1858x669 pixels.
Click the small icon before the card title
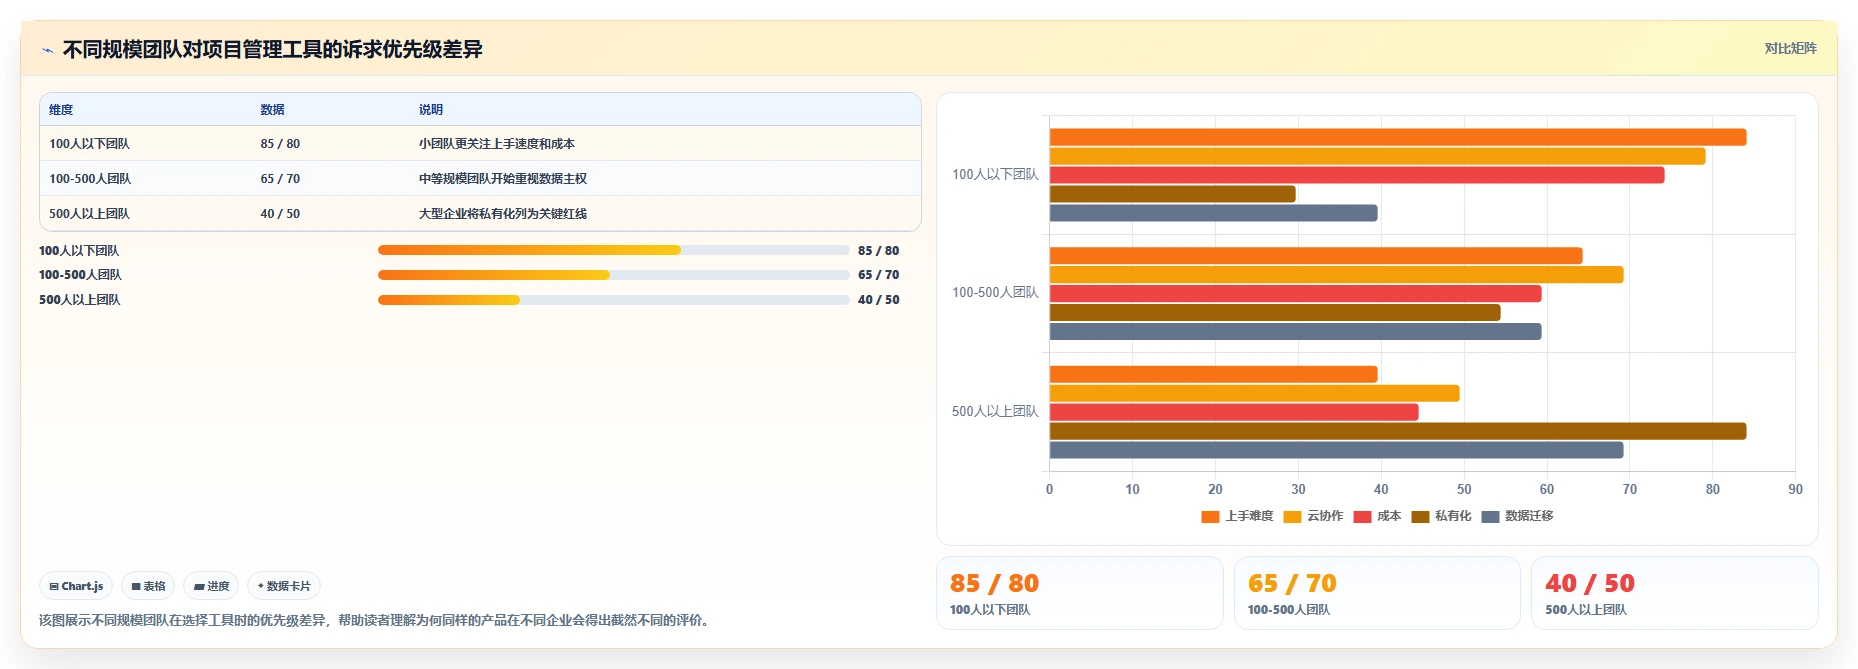47,50
